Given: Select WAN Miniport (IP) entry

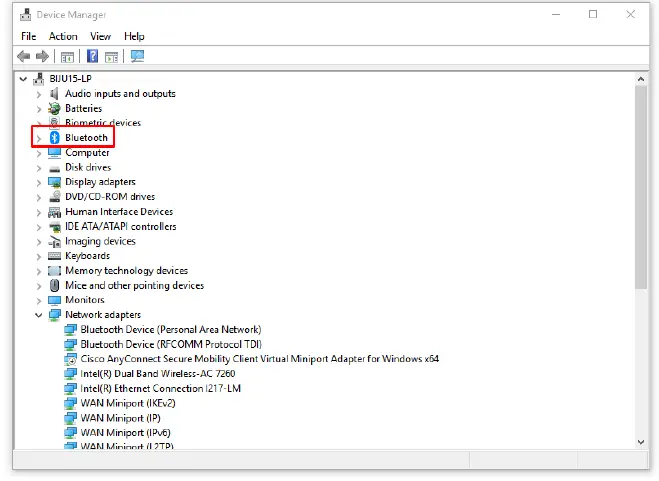Looking at the screenshot, I should 121,418.
